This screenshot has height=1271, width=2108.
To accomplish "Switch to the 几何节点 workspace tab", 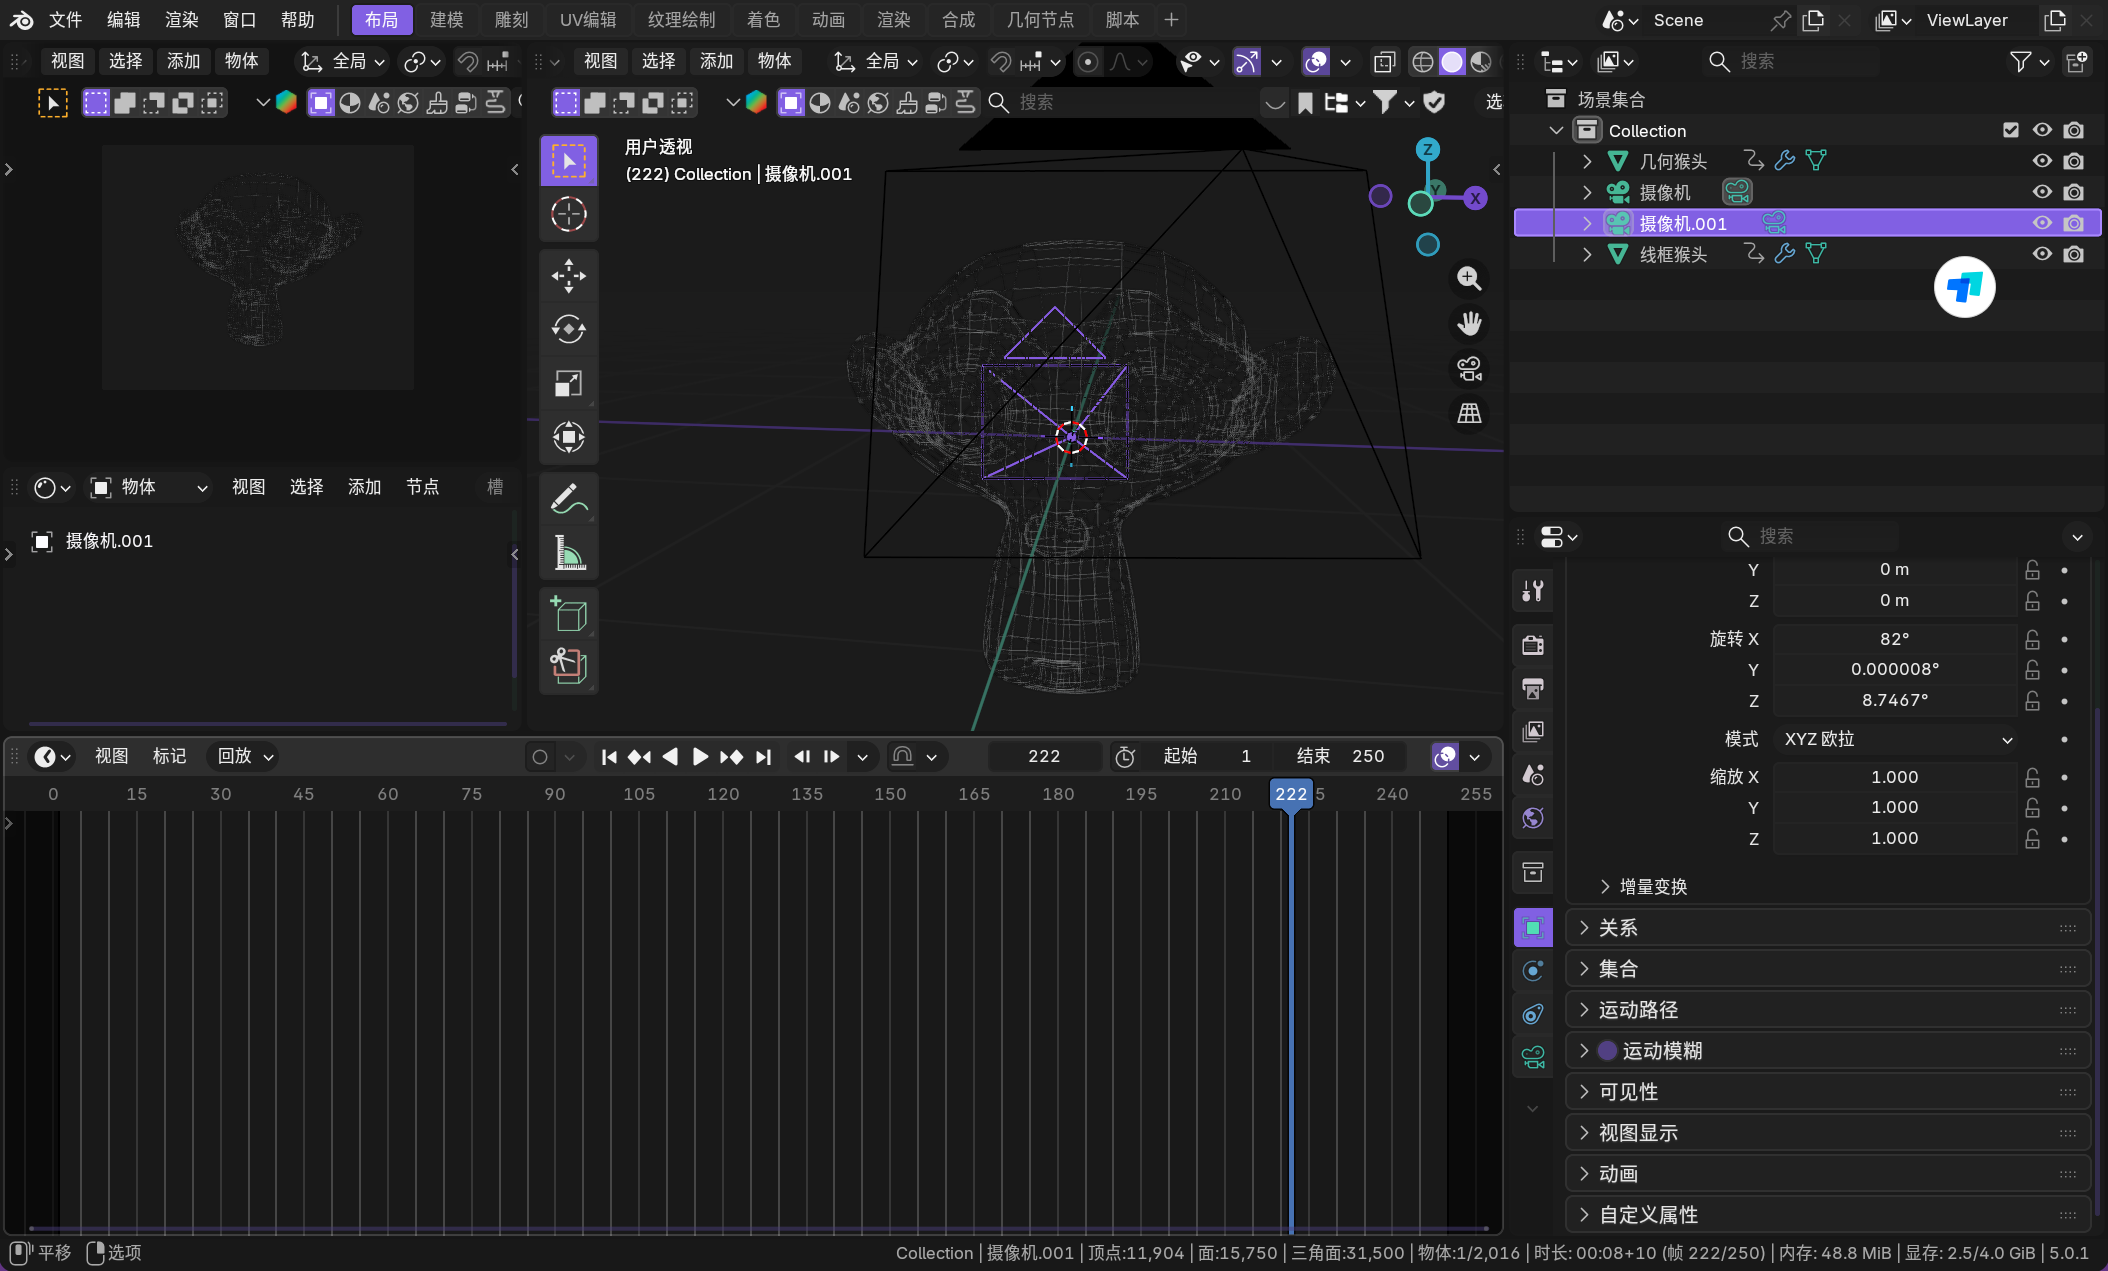I will (1040, 20).
